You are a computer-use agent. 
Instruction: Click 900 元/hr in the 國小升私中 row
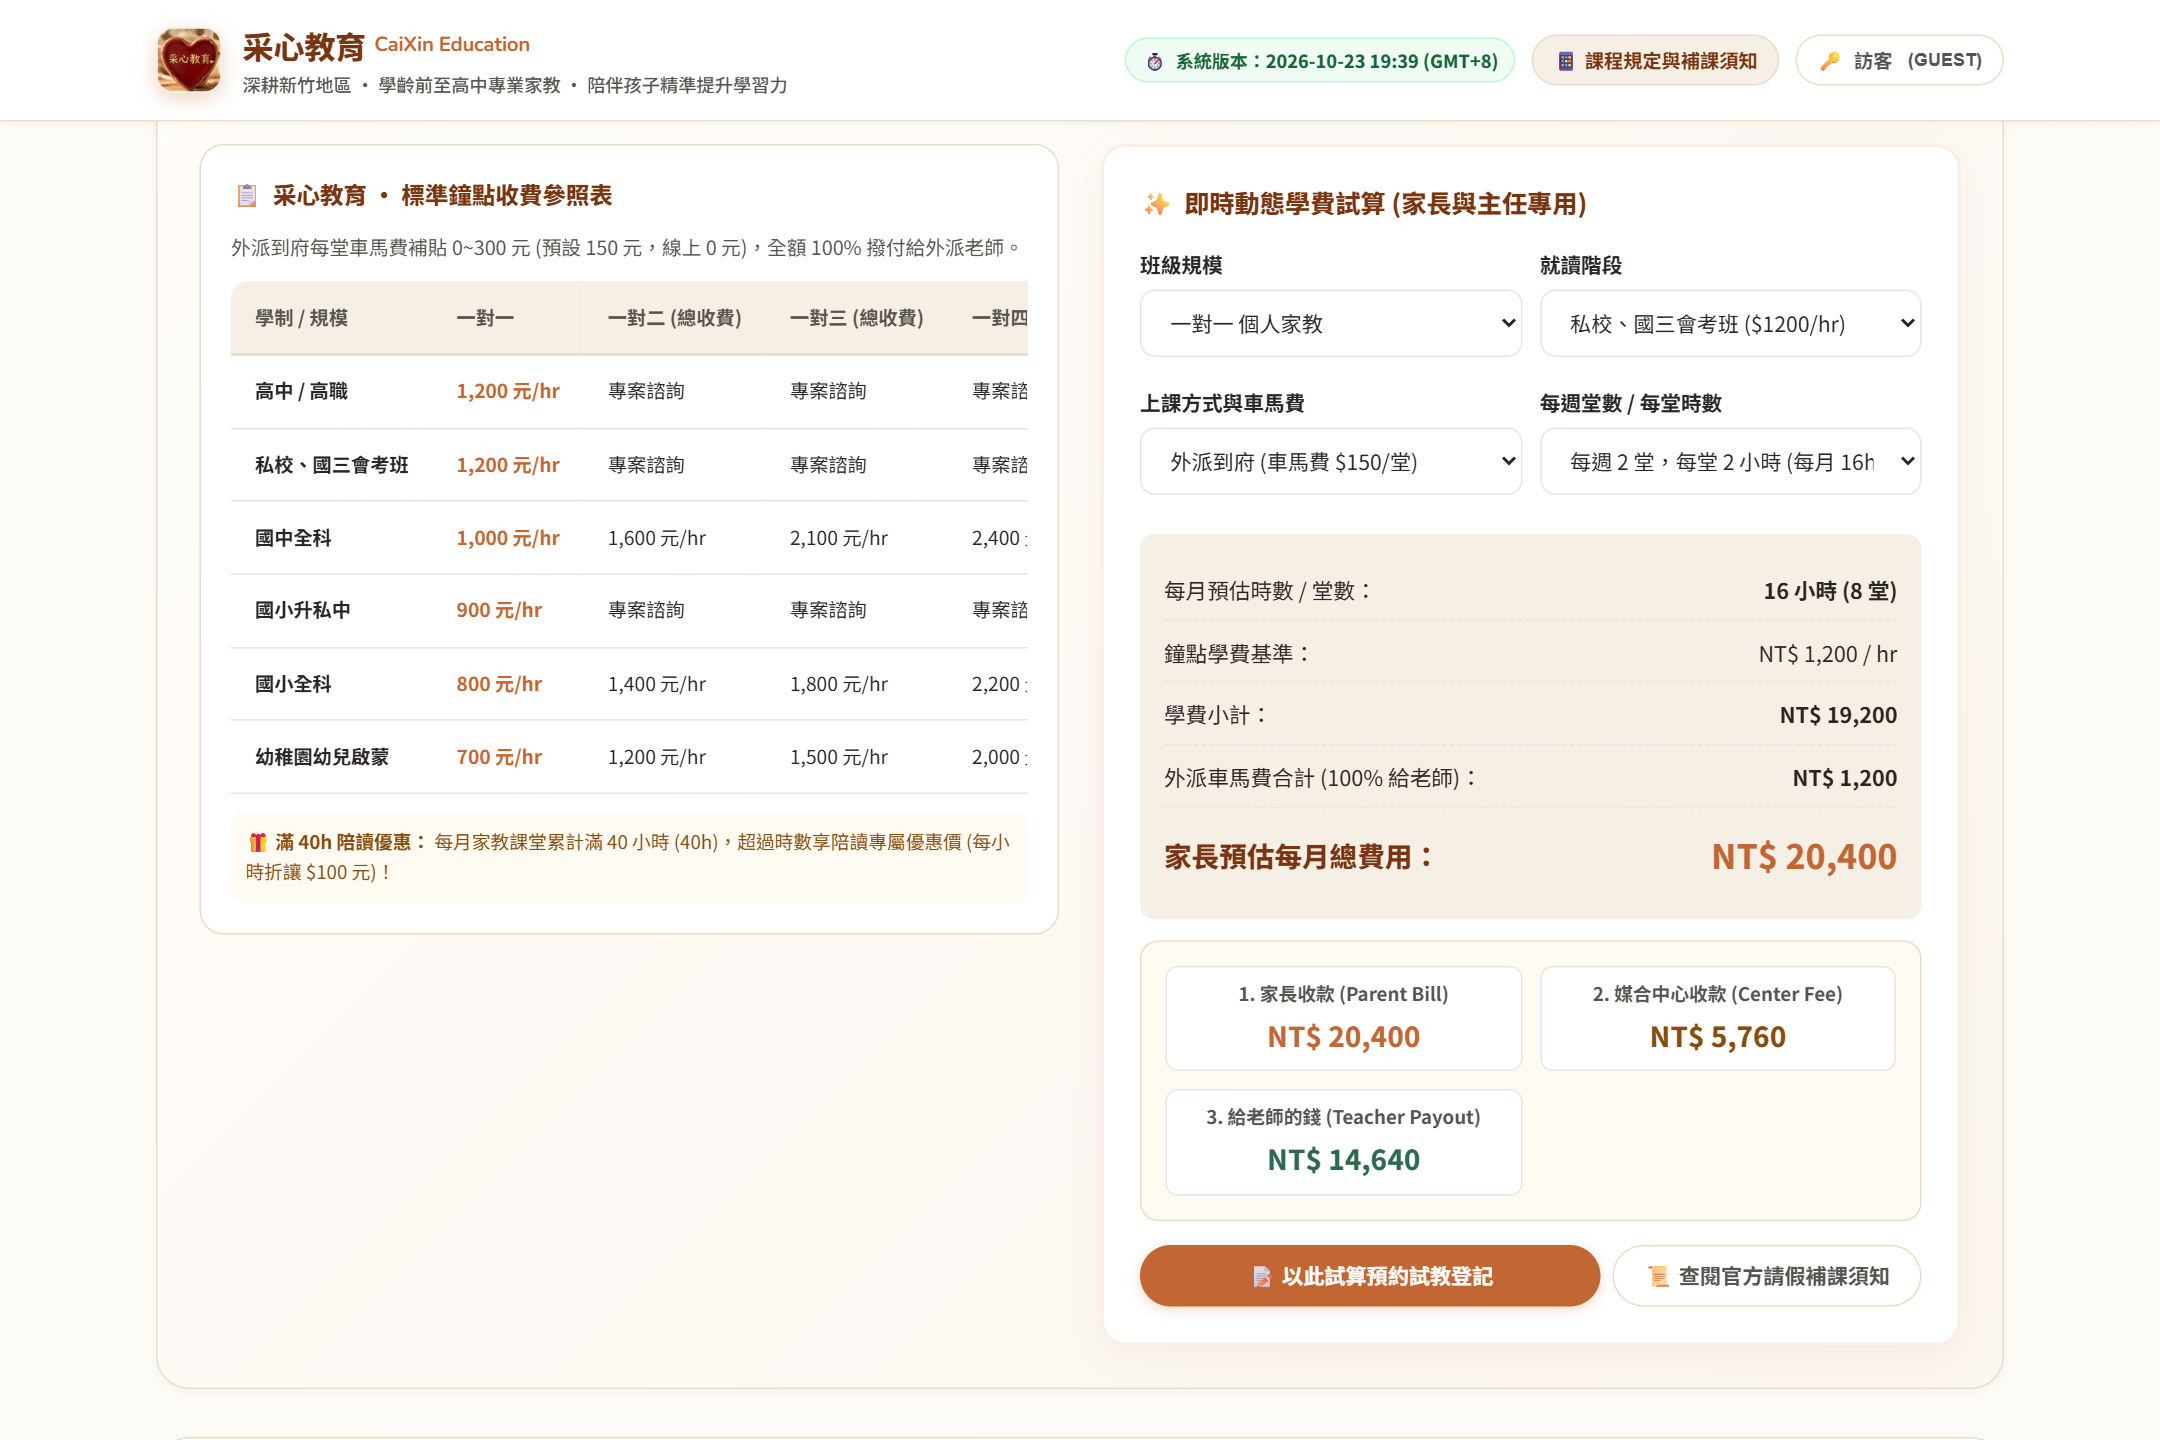499,610
